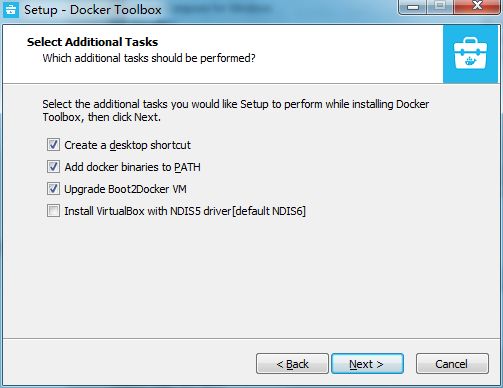
Task: Click the instruction paragraph about additional tasks
Action: tap(235, 111)
